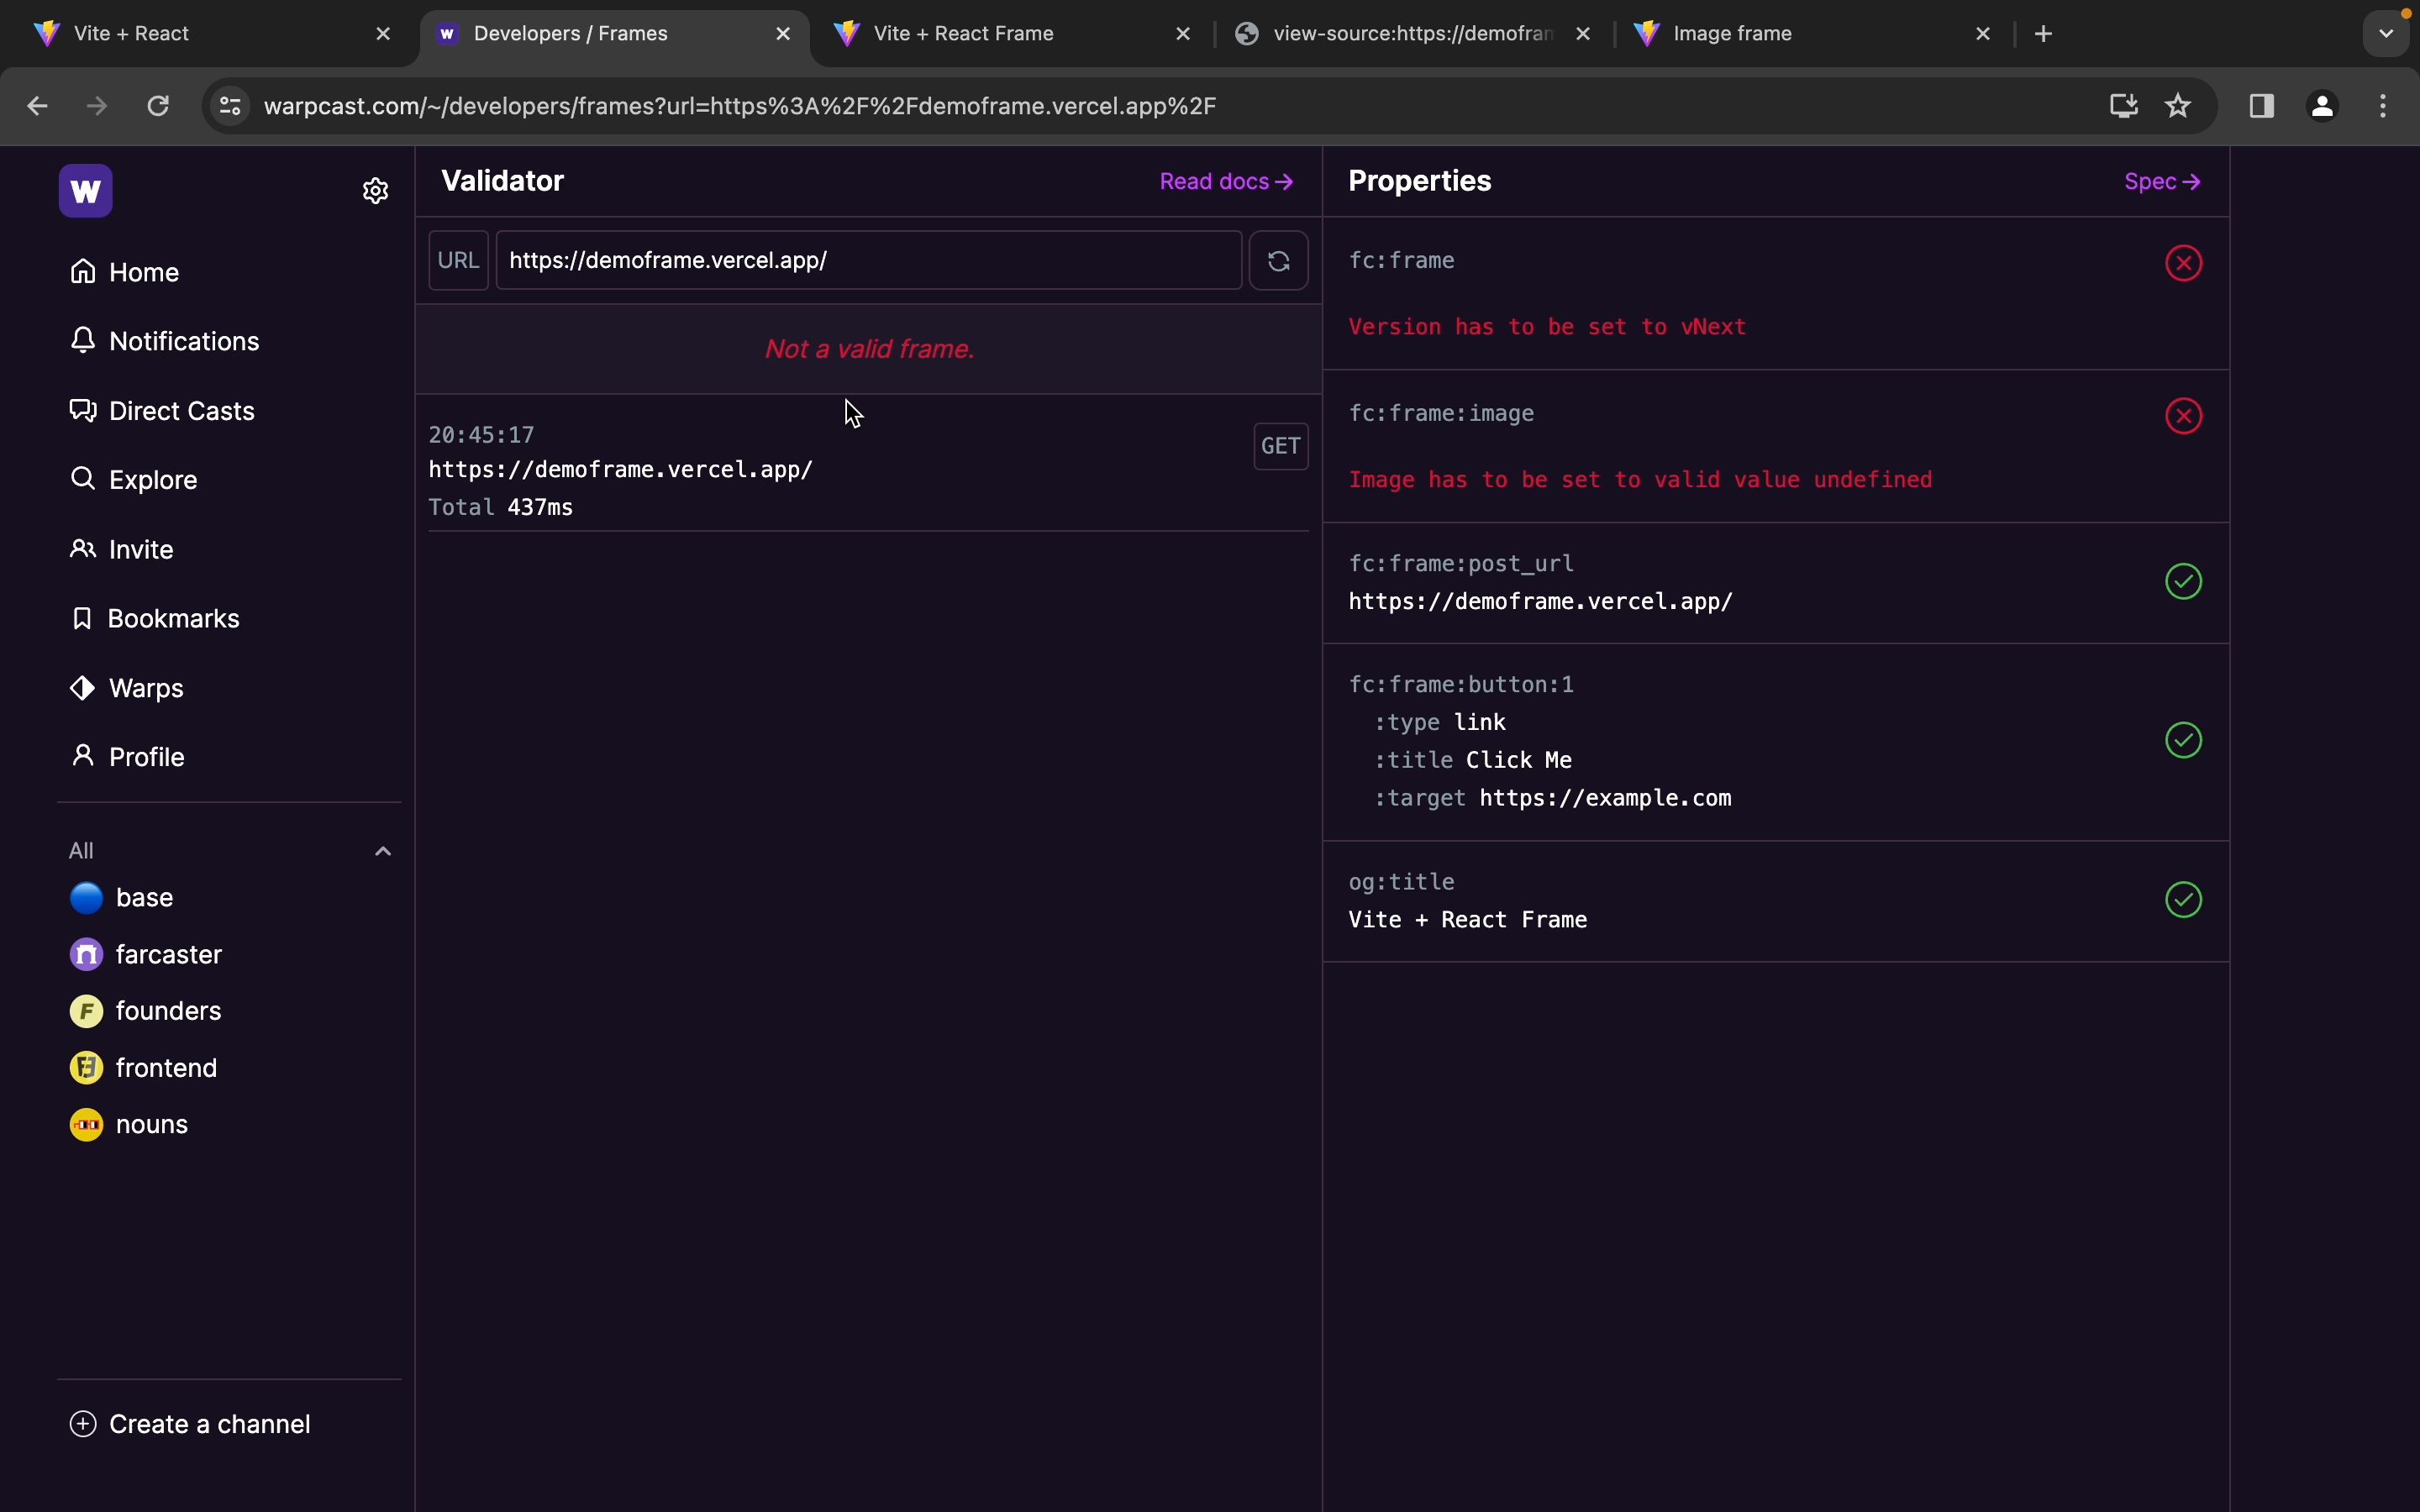
Task: Go back with browser back arrow
Action: (38, 106)
